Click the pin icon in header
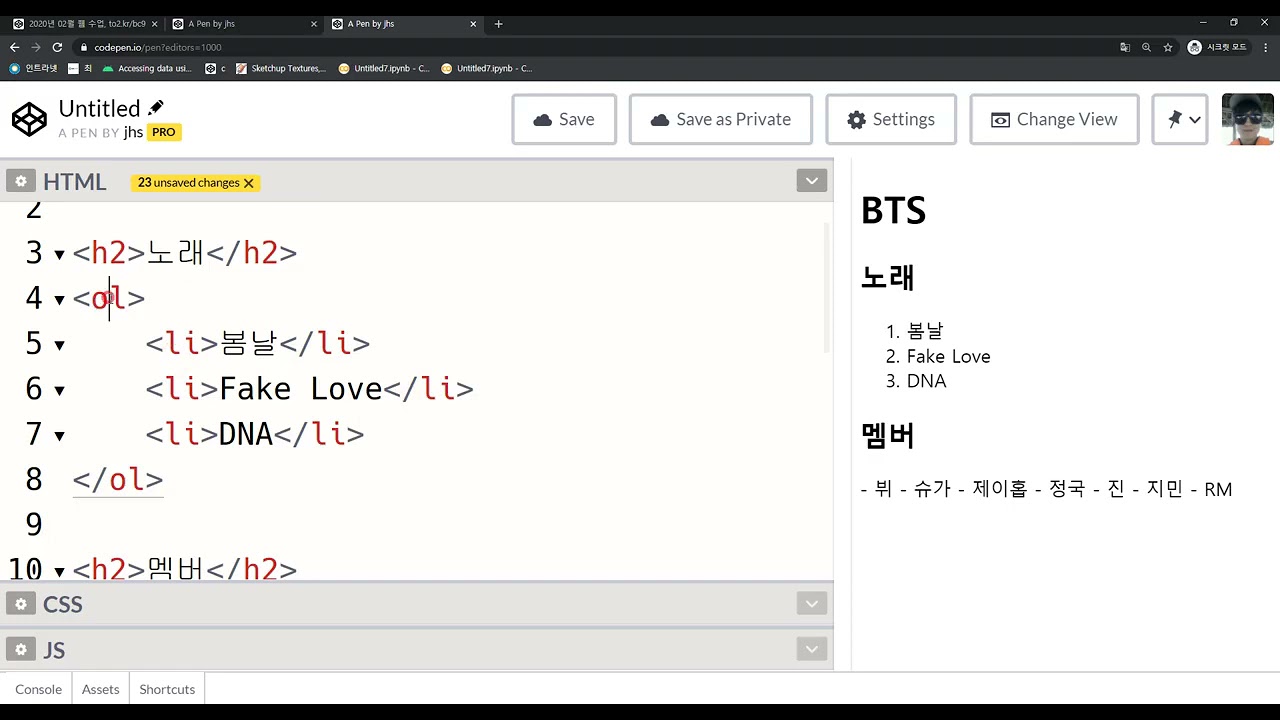 (x=1174, y=119)
